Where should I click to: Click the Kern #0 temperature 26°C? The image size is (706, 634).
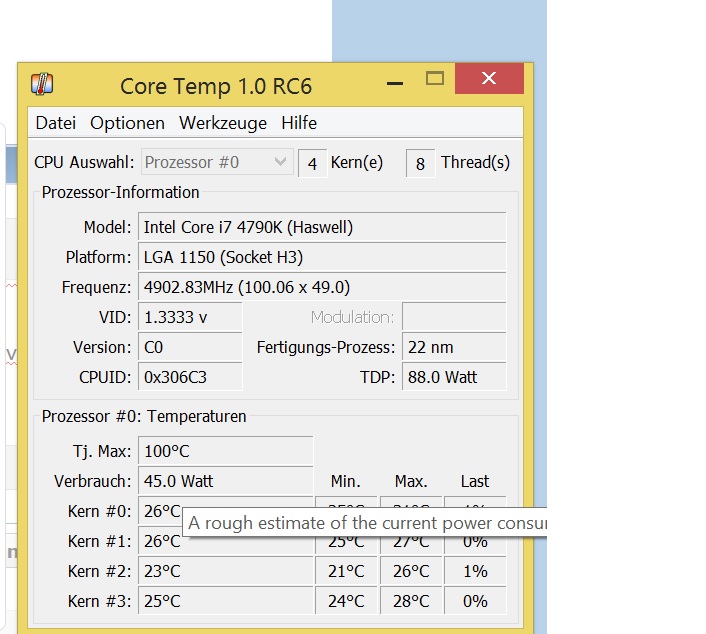[x=162, y=511]
